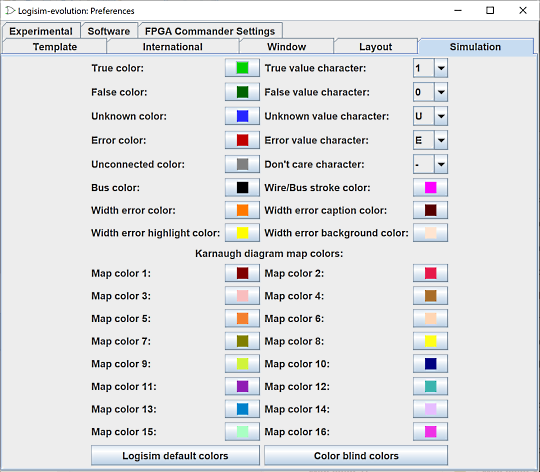Apply Color blind colors

click(356, 455)
